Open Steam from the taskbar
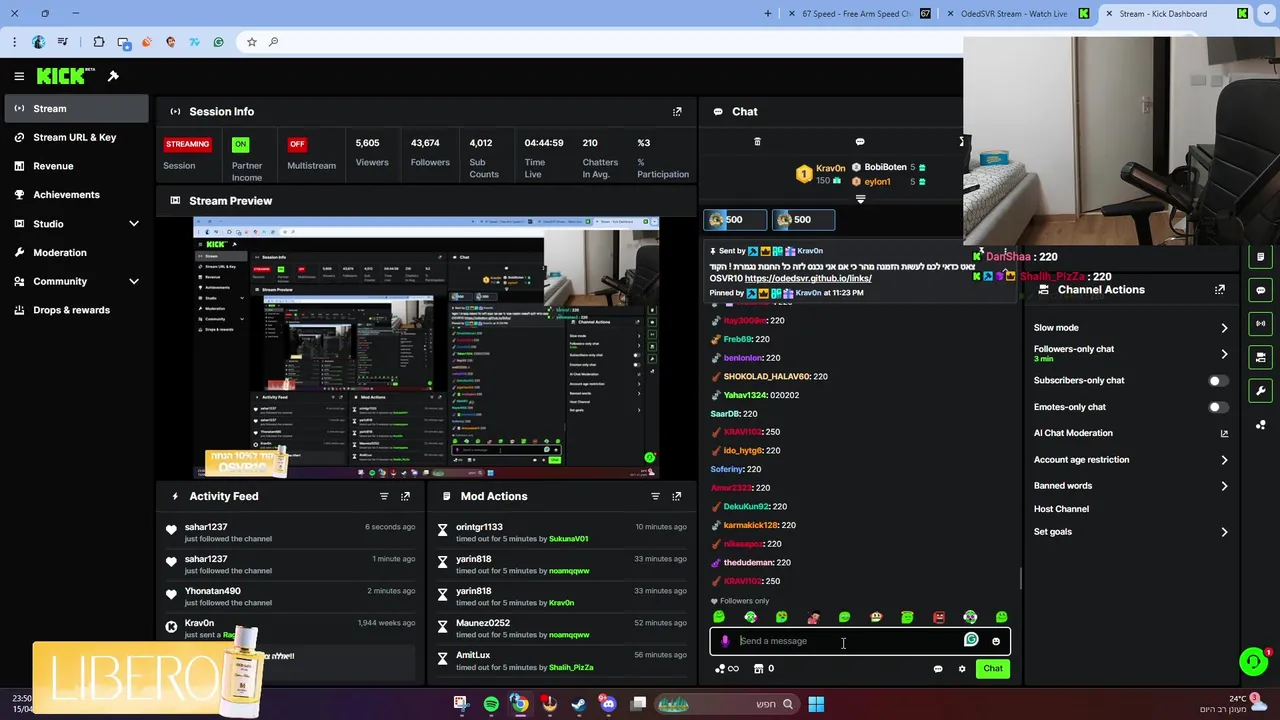The height and width of the screenshot is (720, 1280). point(578,704)
